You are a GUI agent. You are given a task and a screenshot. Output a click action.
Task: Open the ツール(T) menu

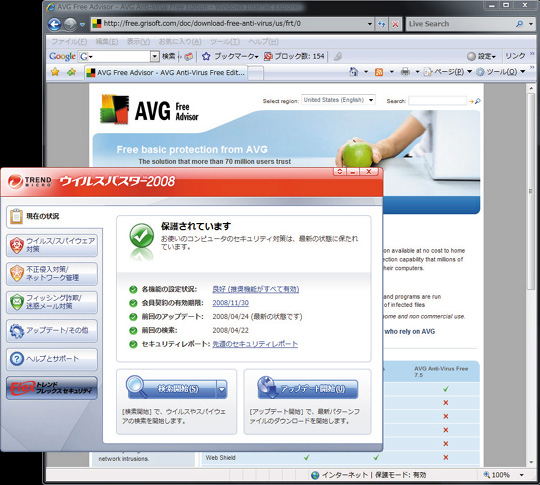point(225,42)
